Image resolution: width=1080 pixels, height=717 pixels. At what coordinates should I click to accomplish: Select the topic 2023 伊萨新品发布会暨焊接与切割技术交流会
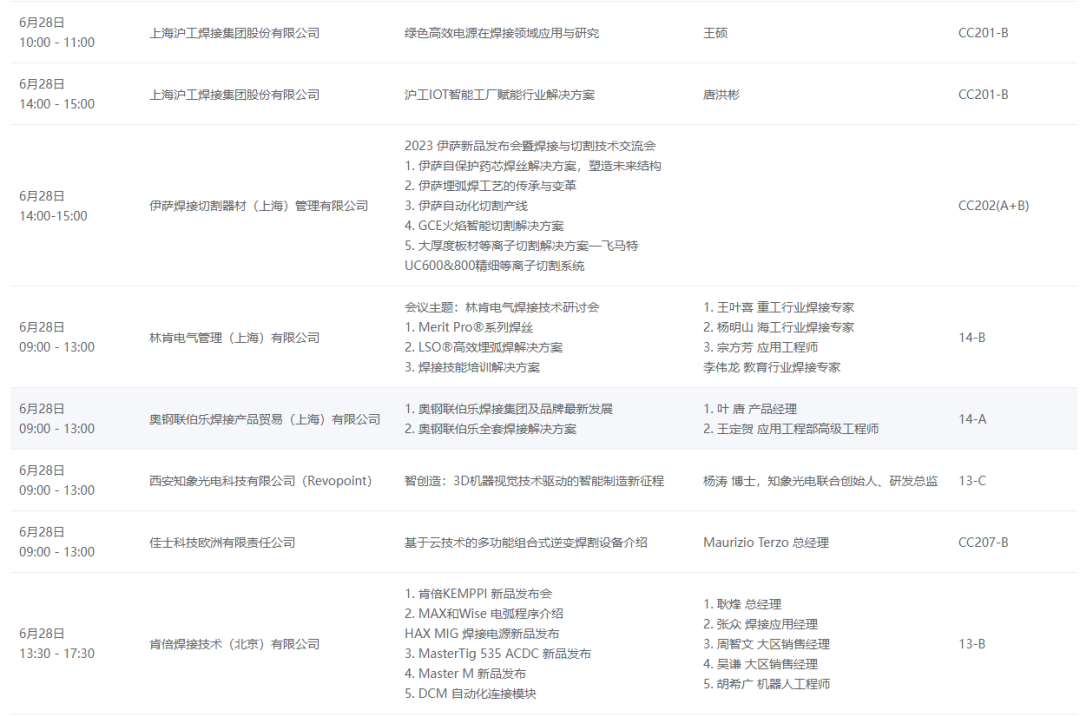[531, 145]
